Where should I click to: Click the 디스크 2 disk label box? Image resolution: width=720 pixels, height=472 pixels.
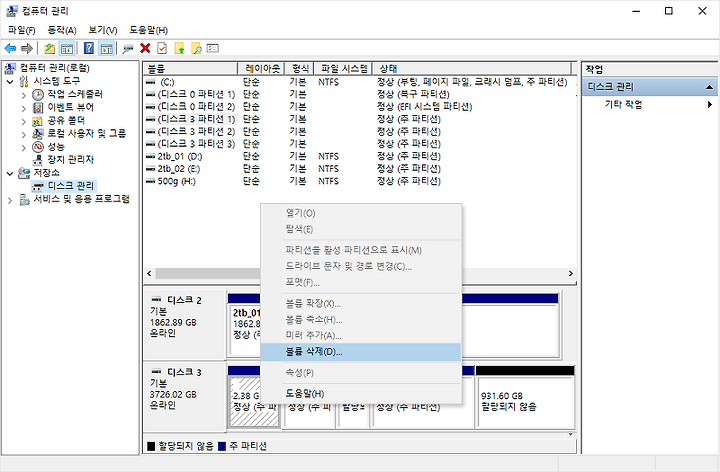click(185, 324)
